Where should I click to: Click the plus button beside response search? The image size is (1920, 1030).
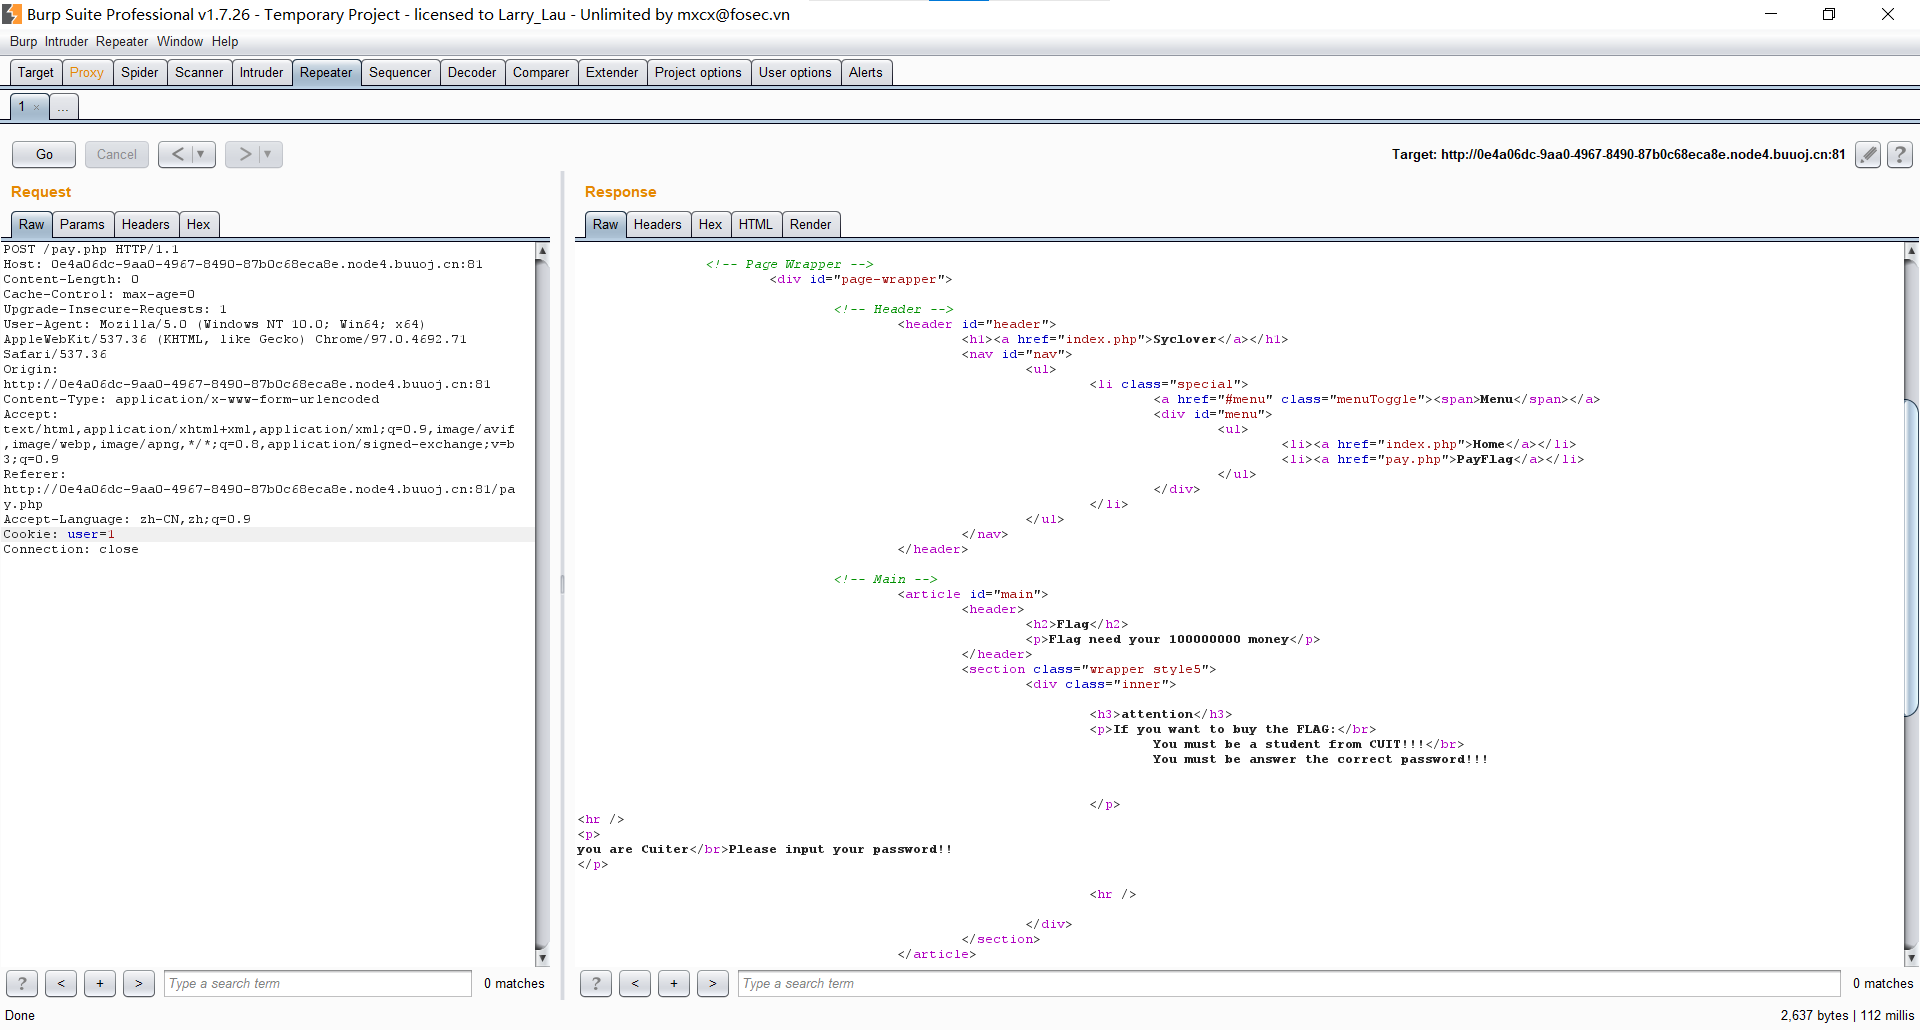(674, 983)
